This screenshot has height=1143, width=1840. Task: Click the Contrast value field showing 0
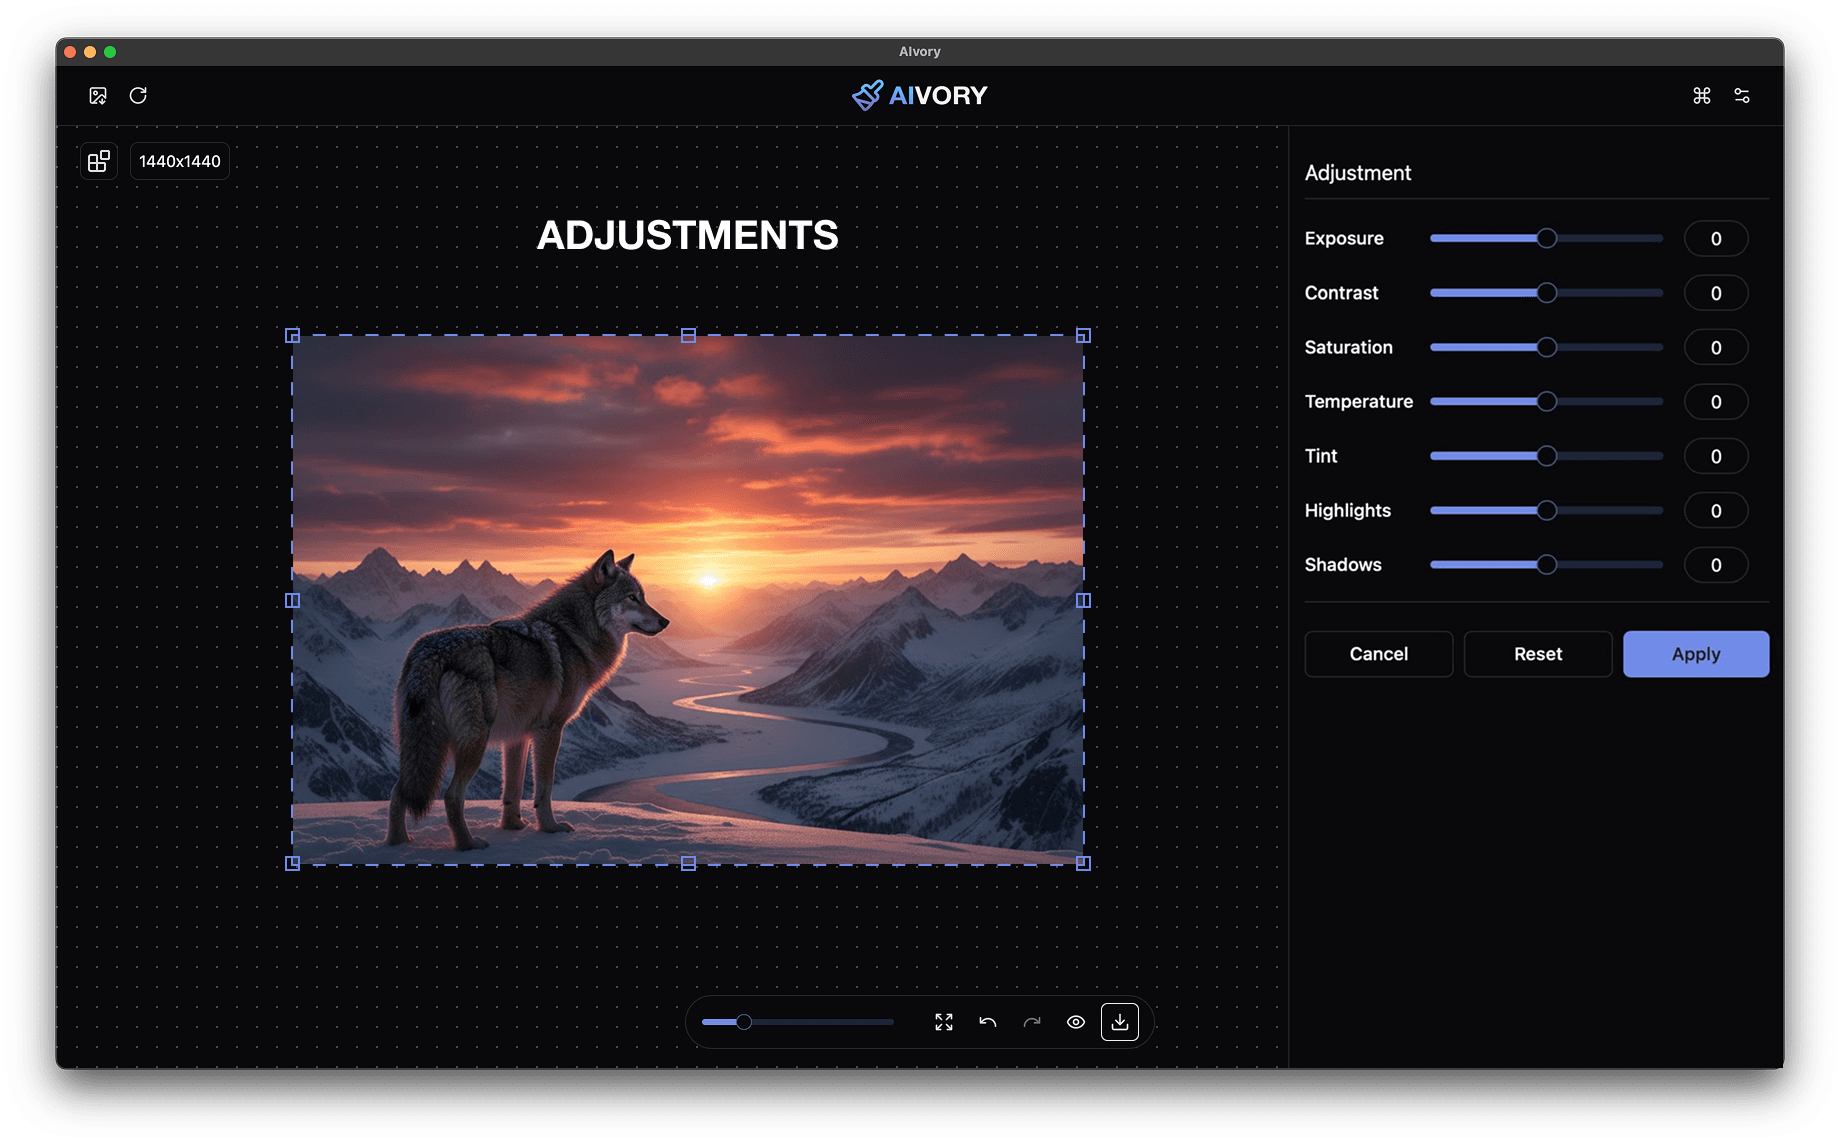(1716, 292)
